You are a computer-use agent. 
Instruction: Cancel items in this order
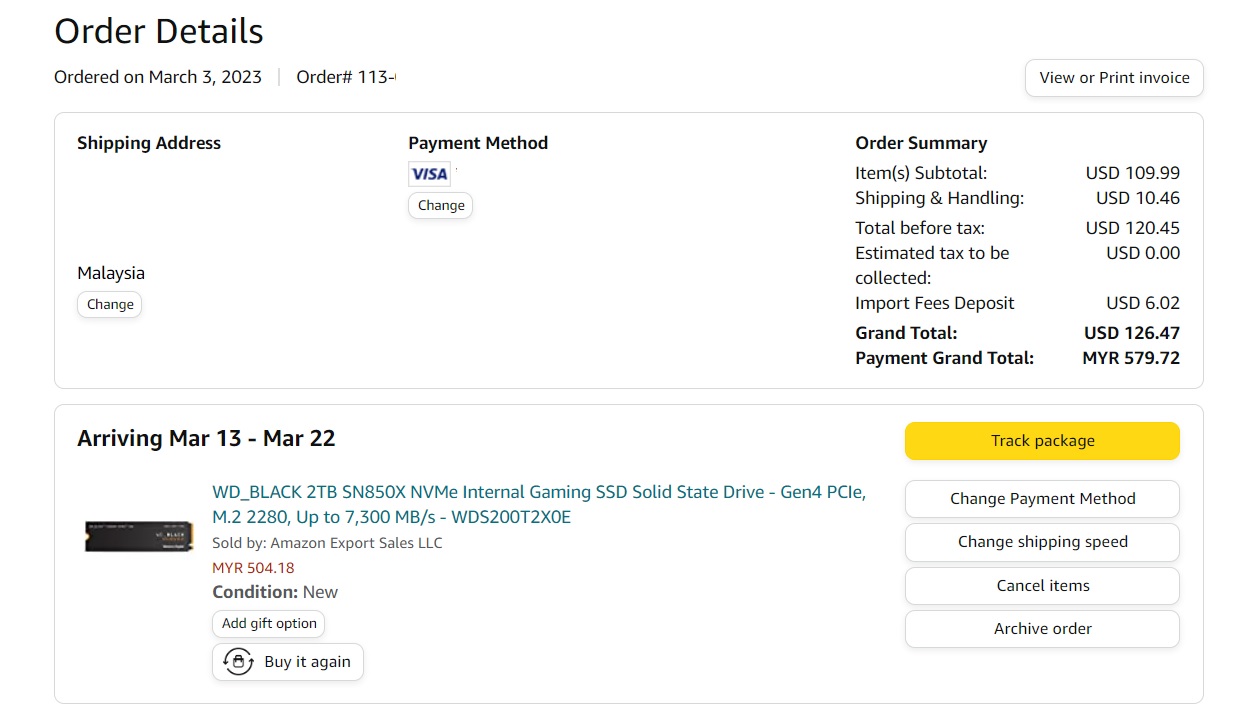point(1042,586)
